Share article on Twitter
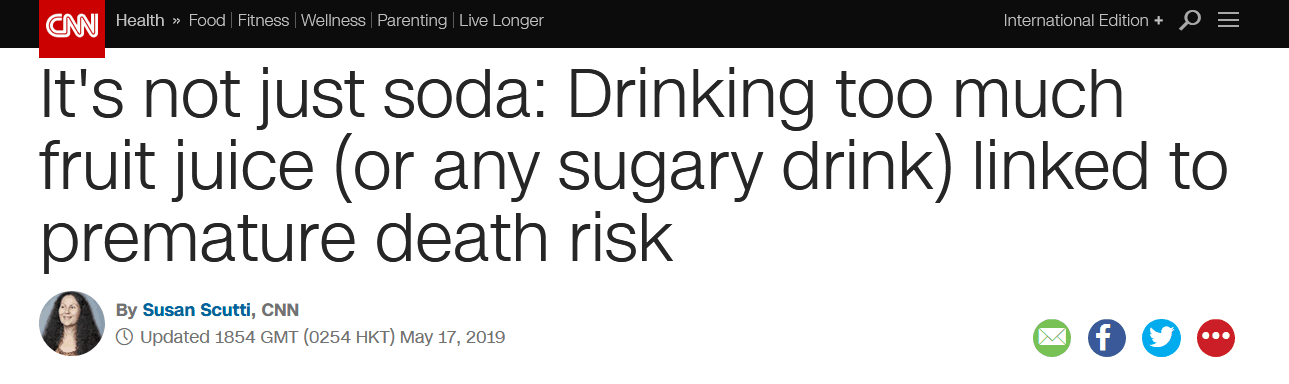This screenshot has width=1289, height=384. pyautogui.click(x=1161, y=338)
